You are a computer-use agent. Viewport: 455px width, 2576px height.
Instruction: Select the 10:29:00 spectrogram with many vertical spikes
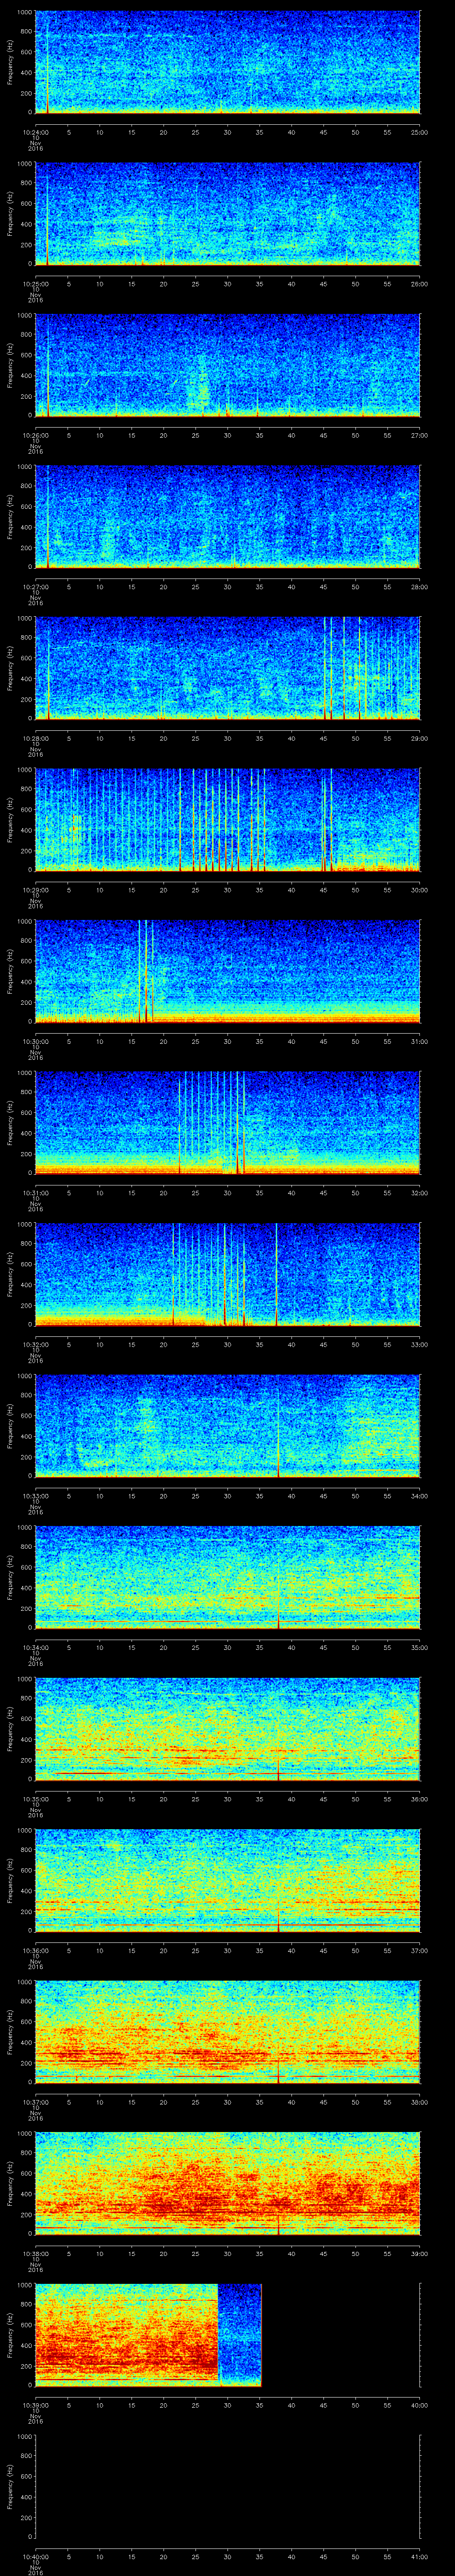227,820
